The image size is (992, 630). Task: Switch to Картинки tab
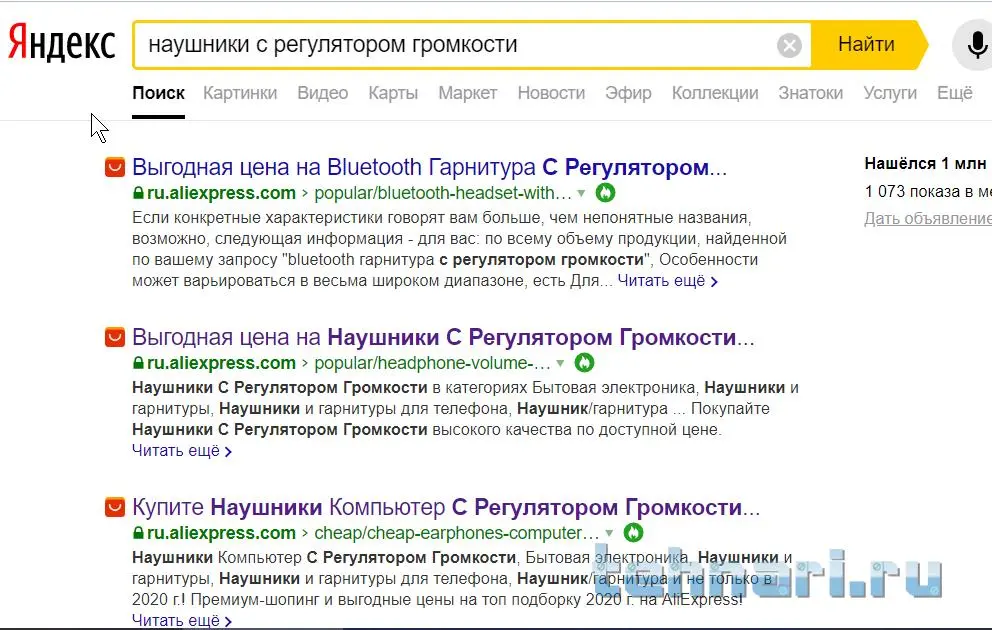tap(240, 93)
